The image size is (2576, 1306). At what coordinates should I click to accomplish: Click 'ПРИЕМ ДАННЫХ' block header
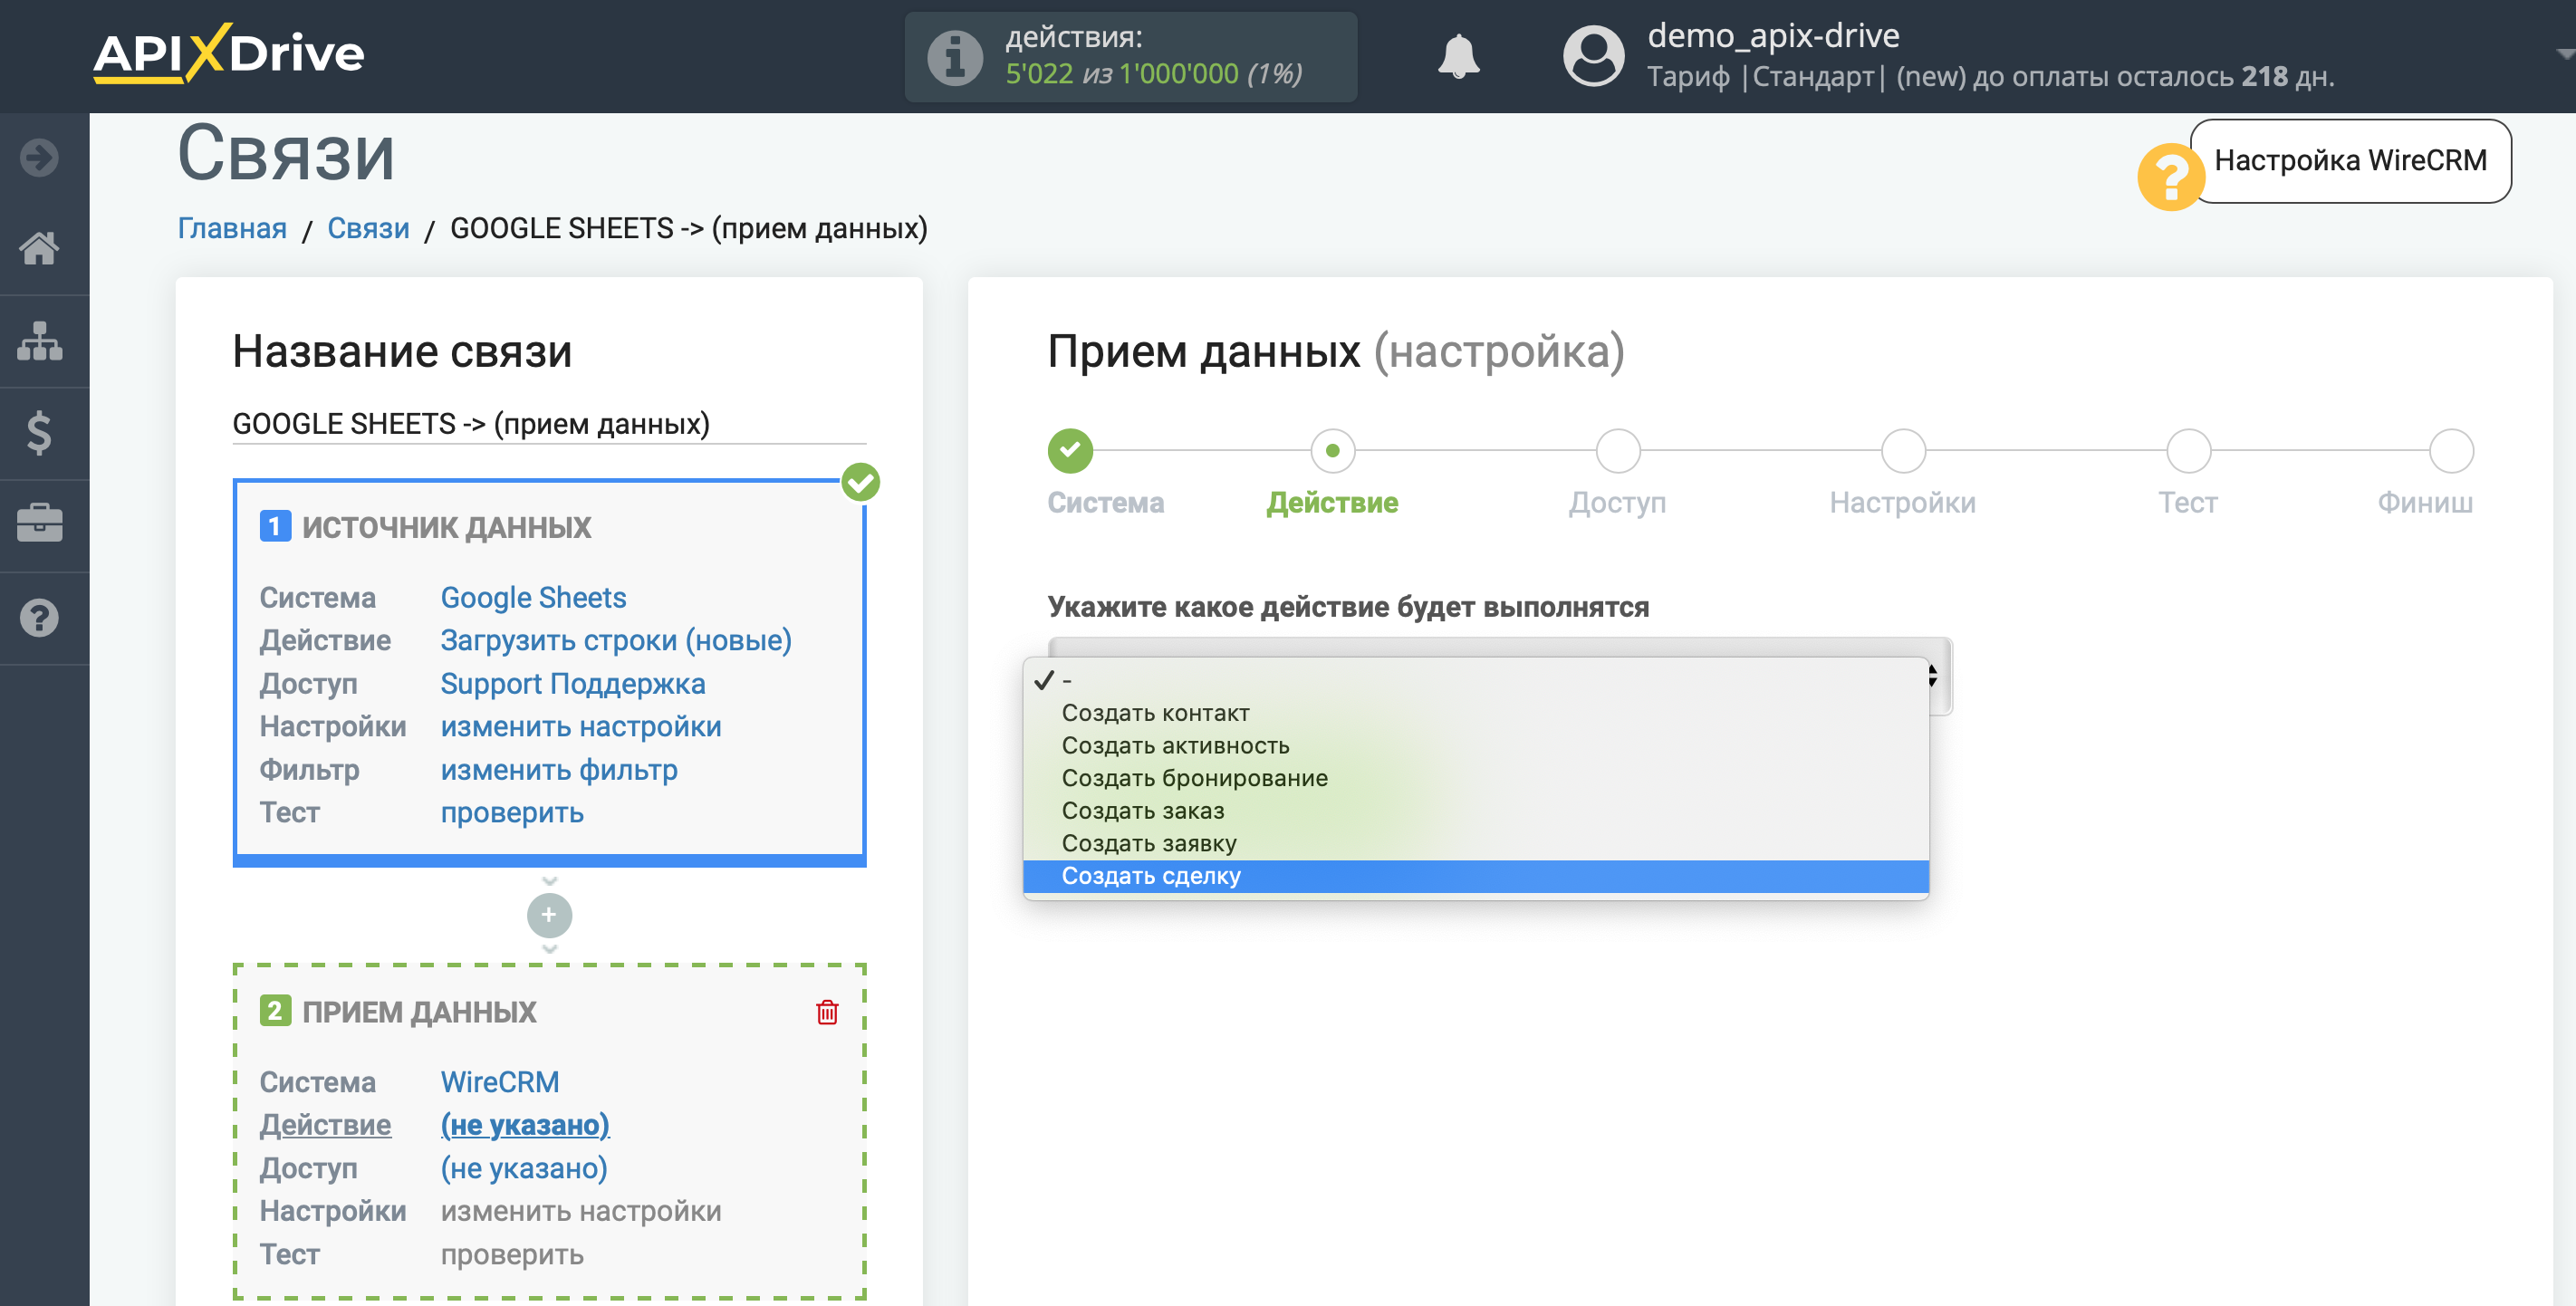(419, 1012)
